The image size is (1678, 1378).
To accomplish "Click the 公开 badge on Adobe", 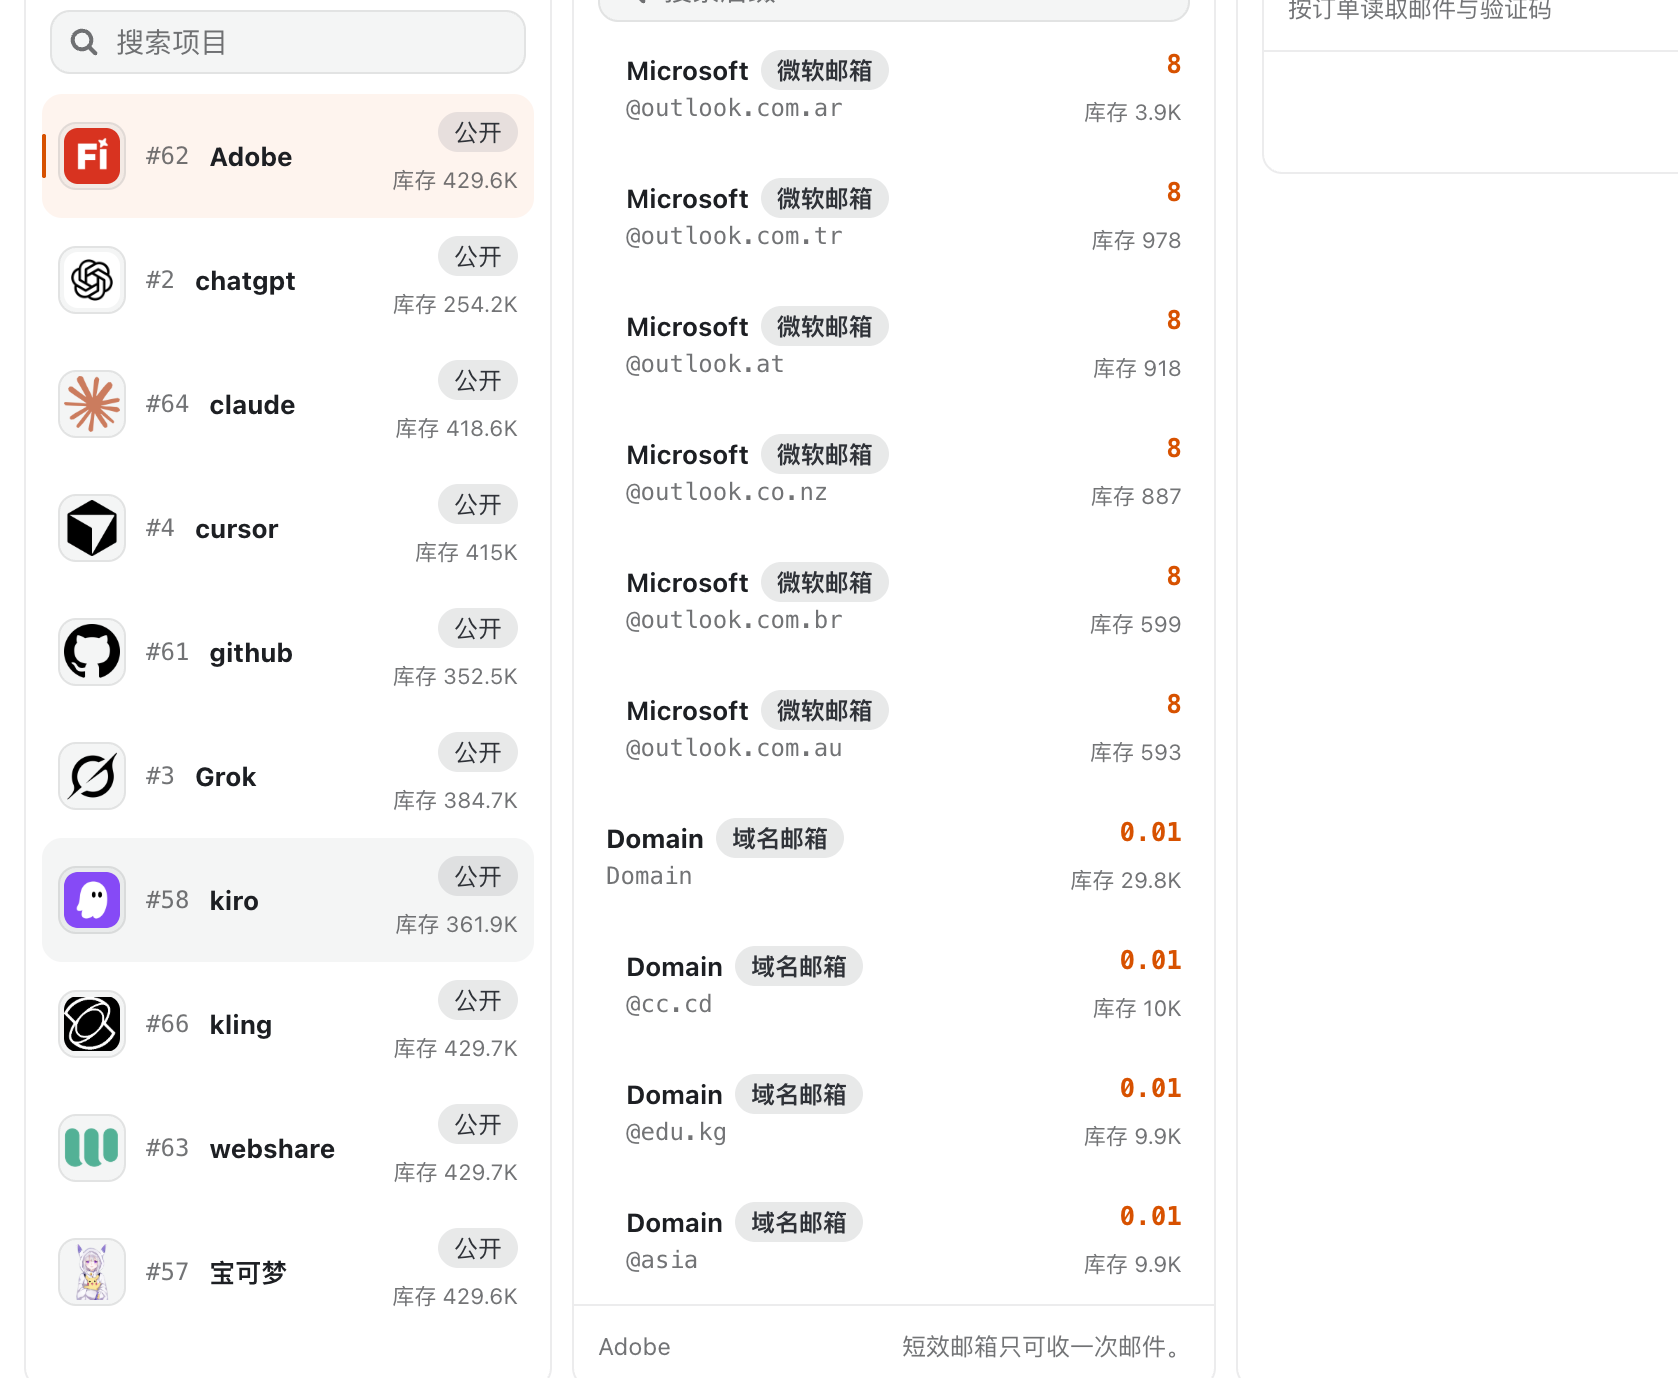I will [478, 132].
